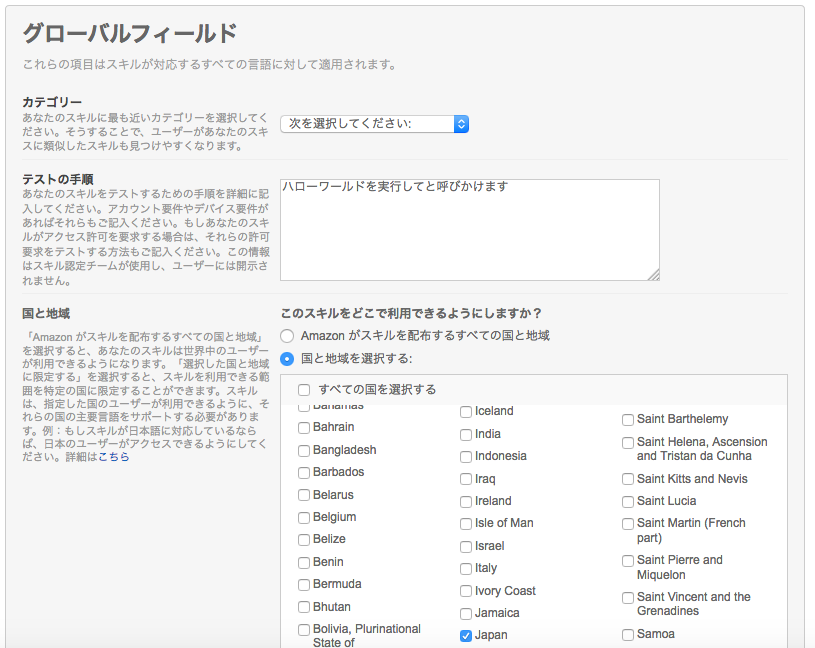Check Saint Helena, Ascension and Tristan checkbox

click(x=628, y=443)
